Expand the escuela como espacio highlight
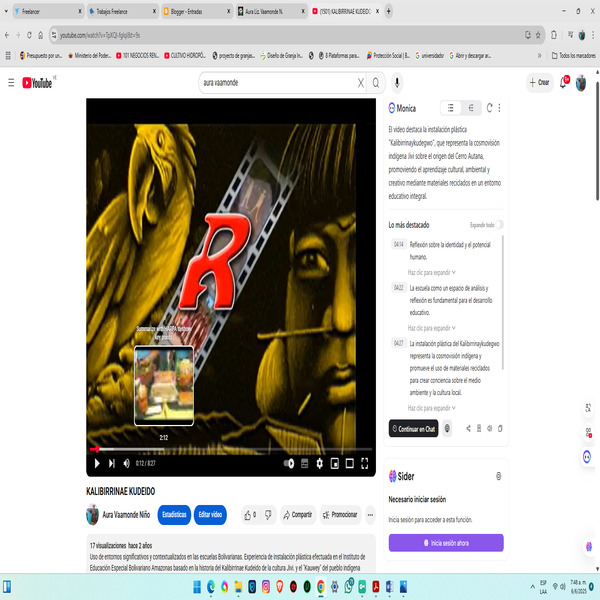The image size is (600, 600). click(432, 328)
